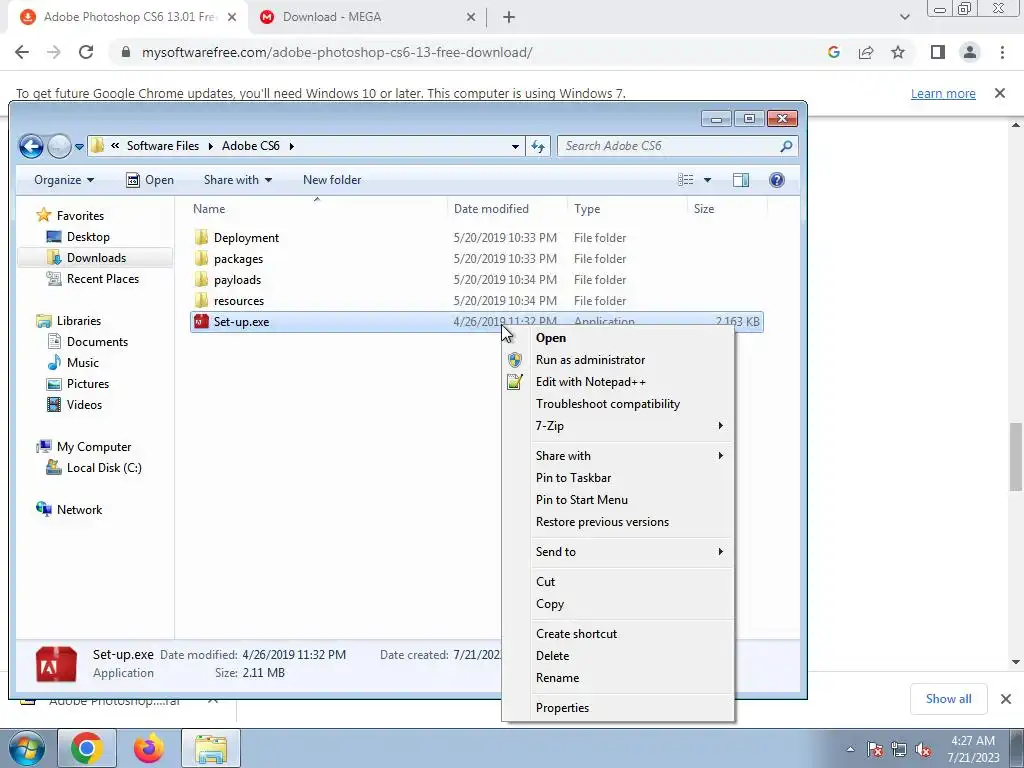Image resolution: width=1024 pixels, height=768 pixels.
Task: Open recent pages dropdown next to nav arrows
Action: point(79,147)
